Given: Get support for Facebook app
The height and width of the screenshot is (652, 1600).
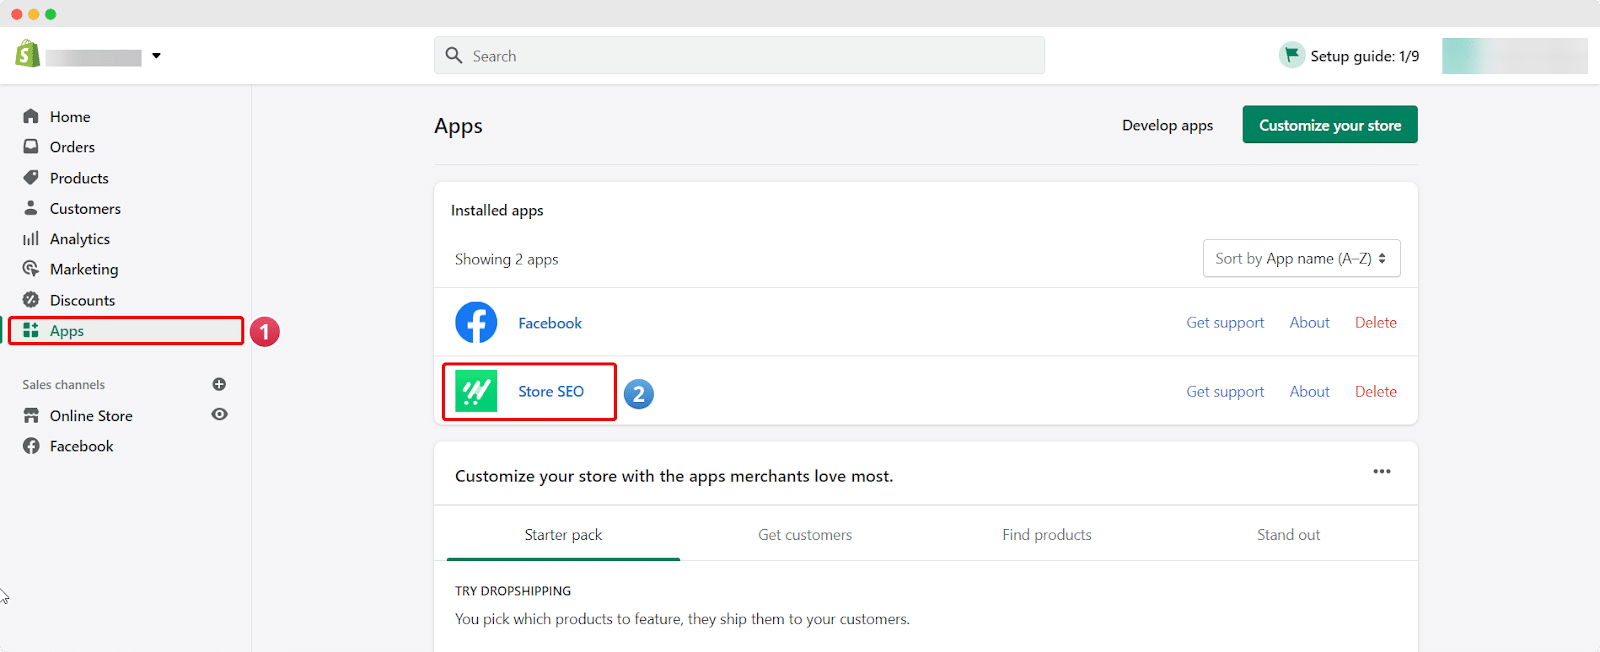Looking at the screenshot, I should (1225, 323).
